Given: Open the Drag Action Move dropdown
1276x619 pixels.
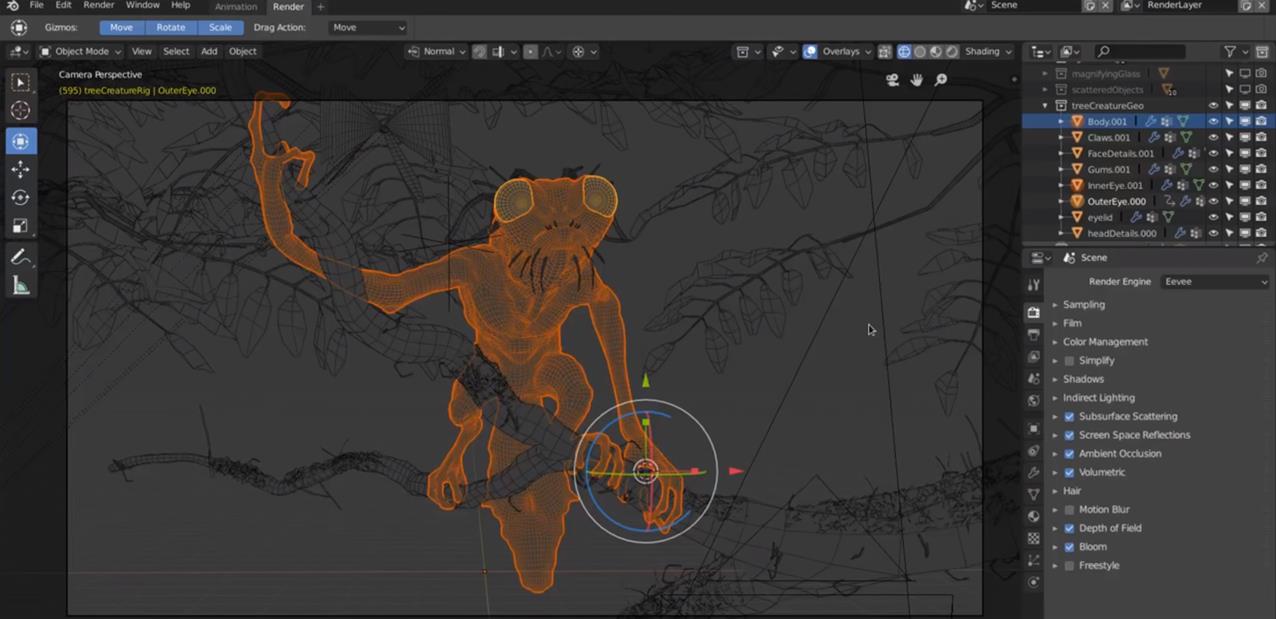Looking at the screenshot, I should pyautogui.click(x=368, y=27).
